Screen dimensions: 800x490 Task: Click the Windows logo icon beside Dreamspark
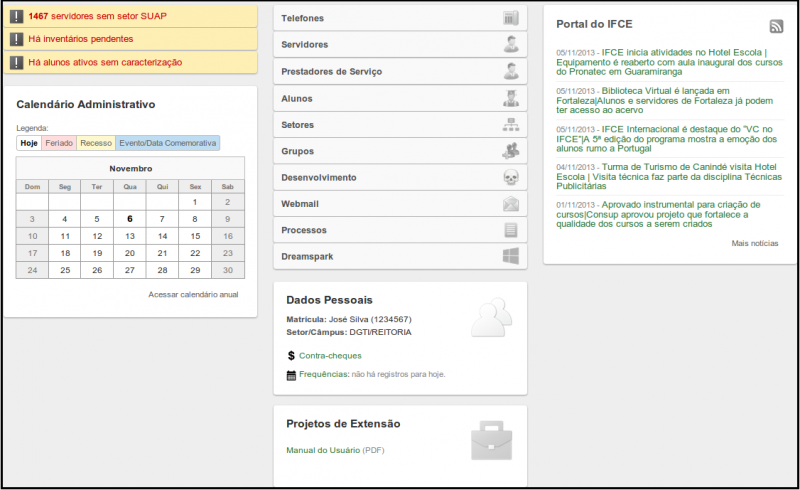511,256
